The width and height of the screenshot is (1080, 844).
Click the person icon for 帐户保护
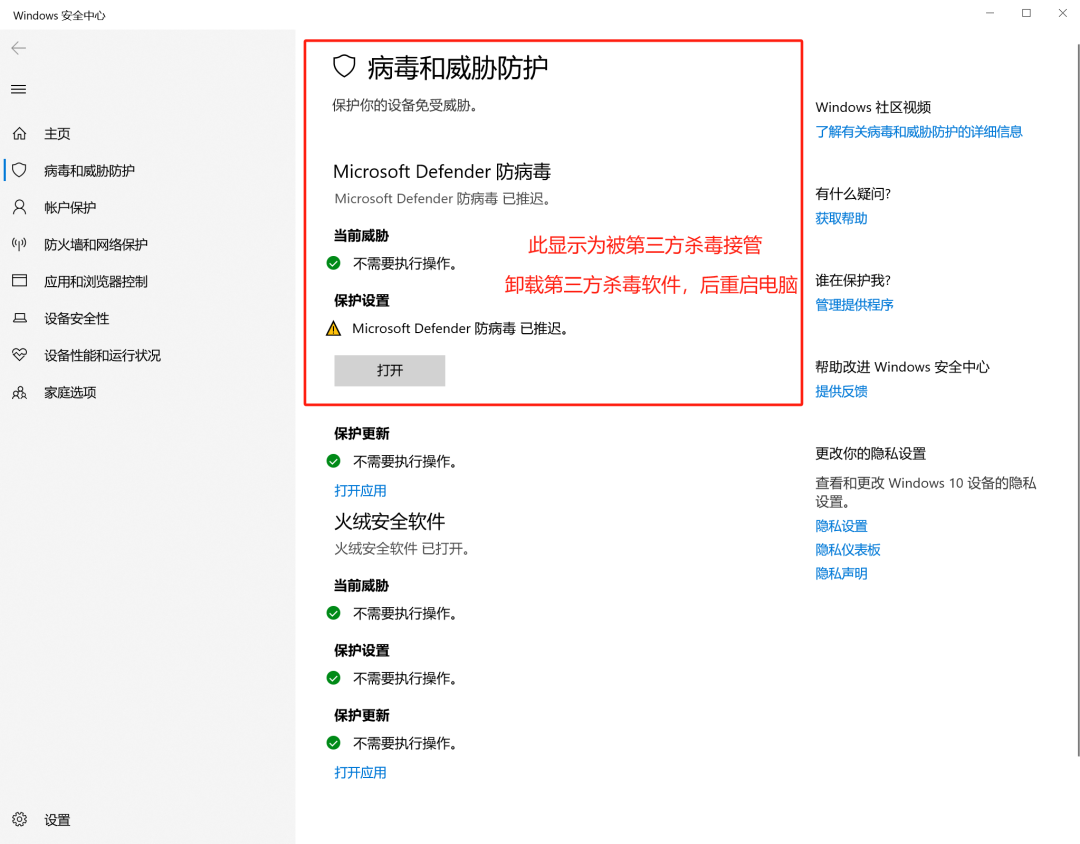click(19, 207)
